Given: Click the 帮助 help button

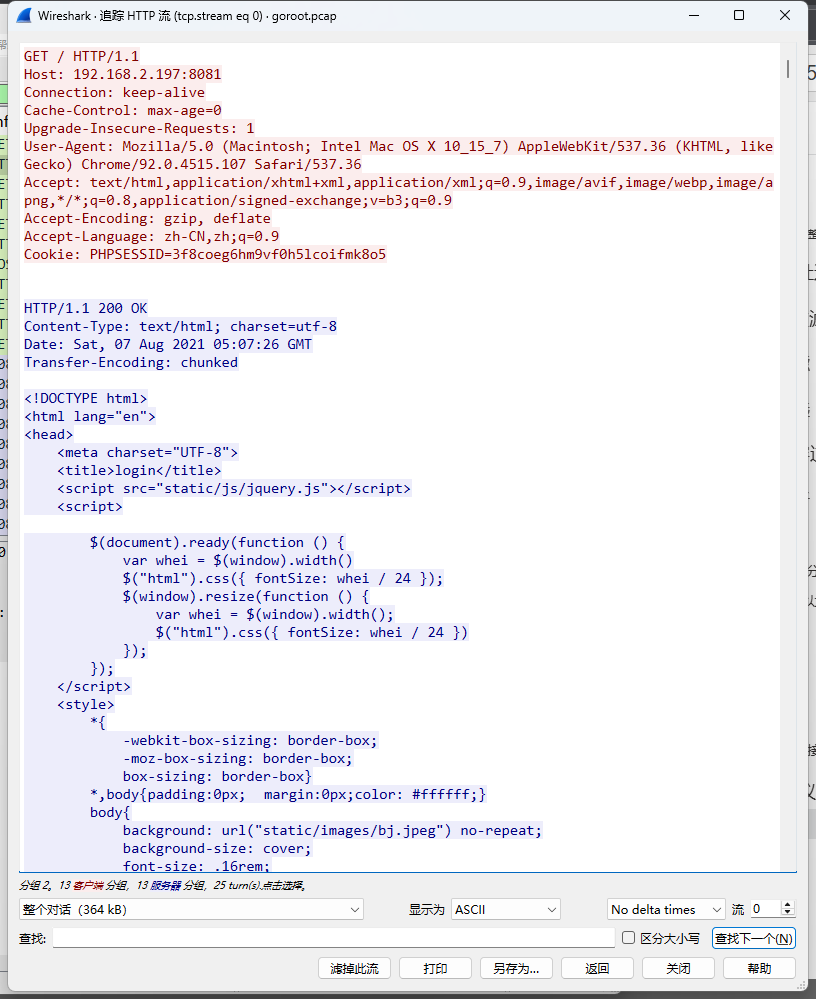Looking at the screenshot, I should click(x=759, y=968).
